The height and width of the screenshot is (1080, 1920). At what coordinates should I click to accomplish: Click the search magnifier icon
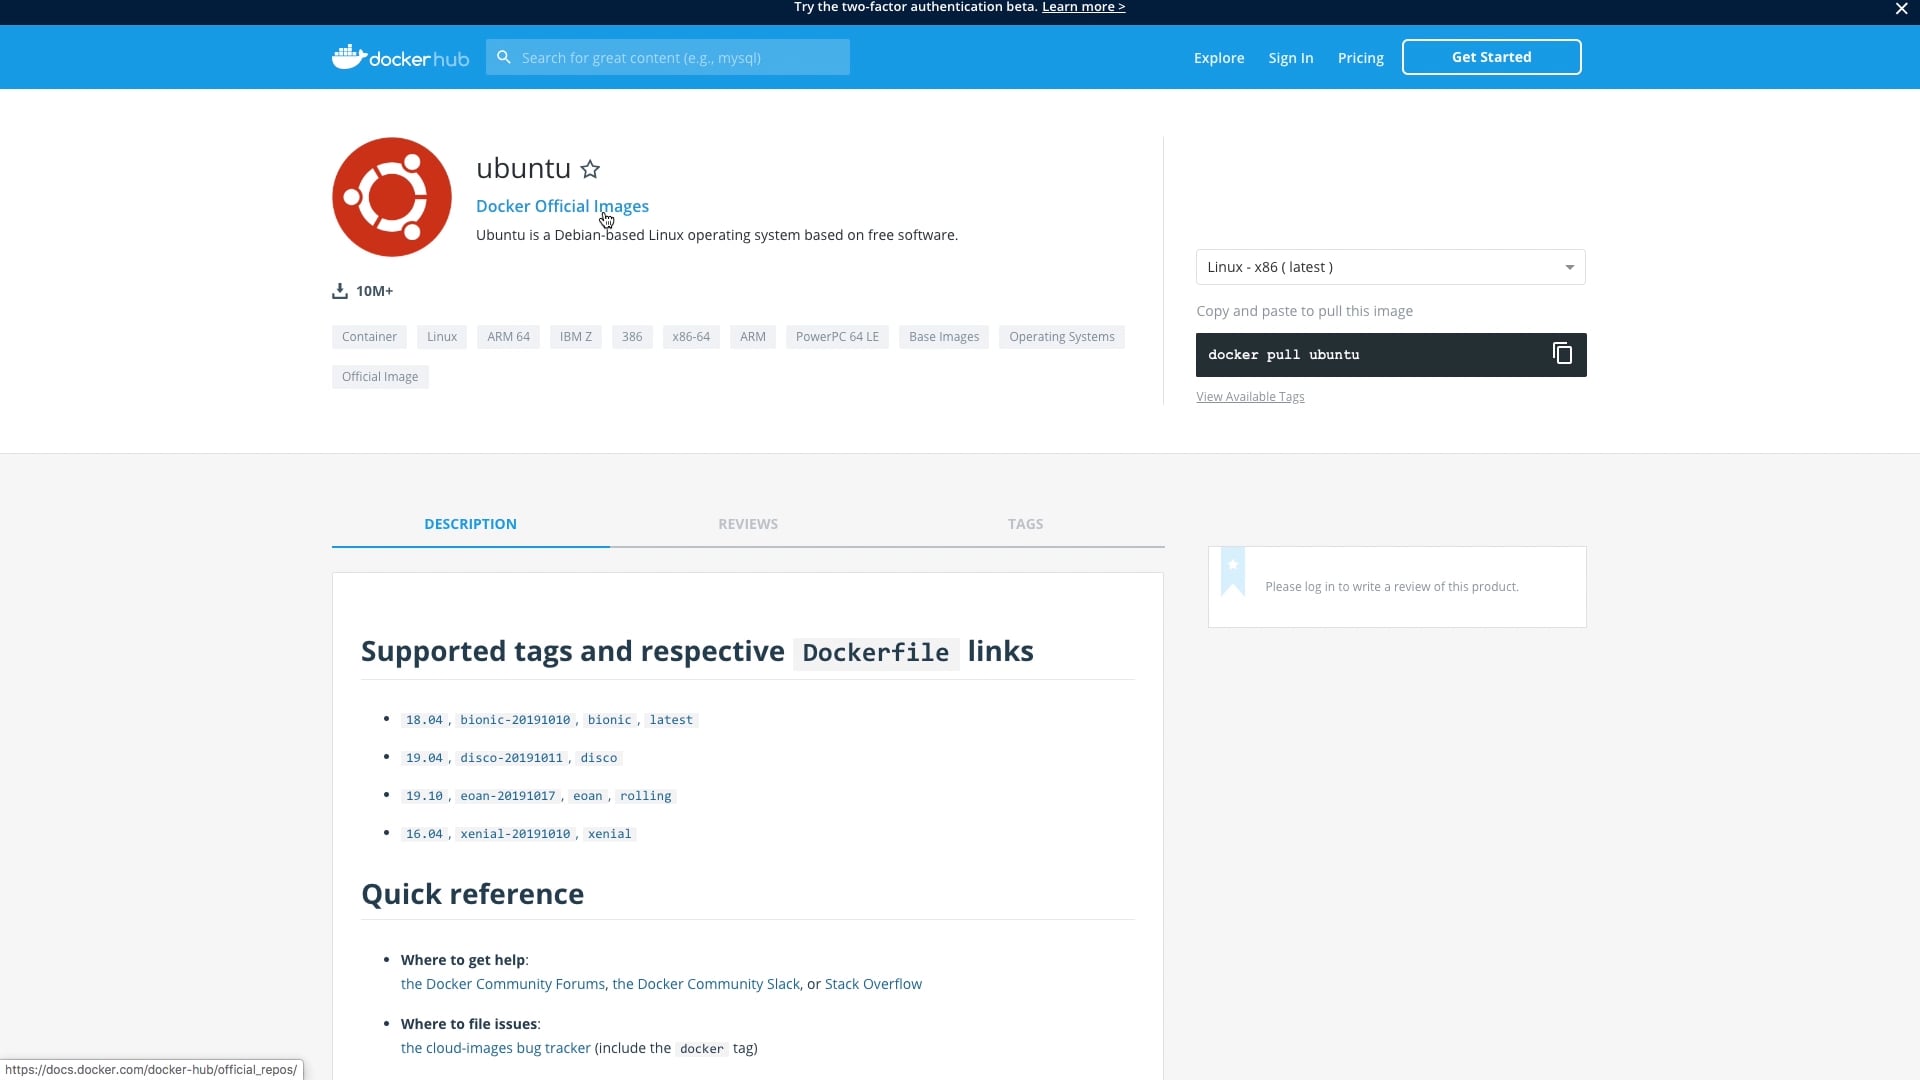[x=502, y=57]
